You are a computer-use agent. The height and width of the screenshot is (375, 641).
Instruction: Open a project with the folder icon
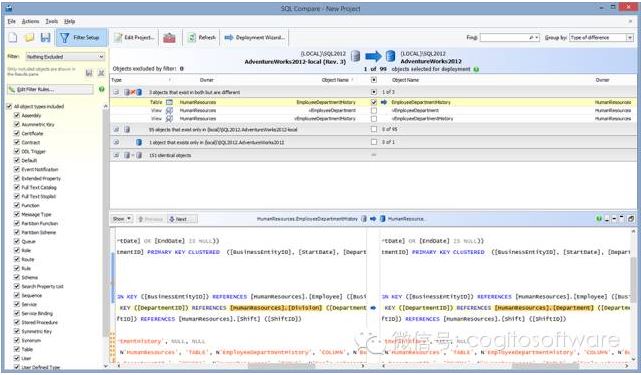click(x=29, y=38)
